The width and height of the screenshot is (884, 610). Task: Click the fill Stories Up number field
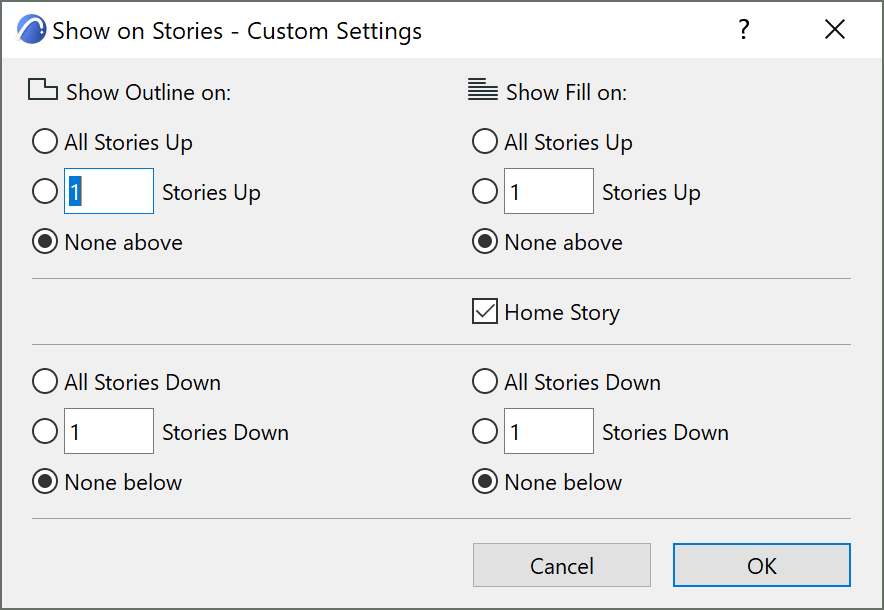tap(549, 191)
